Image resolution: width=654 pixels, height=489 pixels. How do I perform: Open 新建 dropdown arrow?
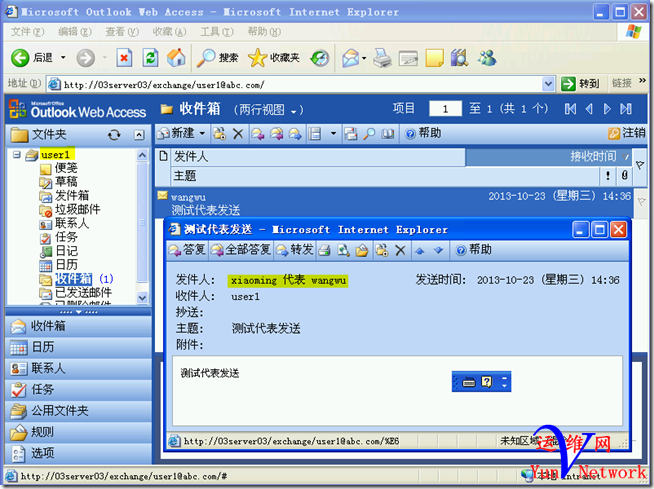202,134
